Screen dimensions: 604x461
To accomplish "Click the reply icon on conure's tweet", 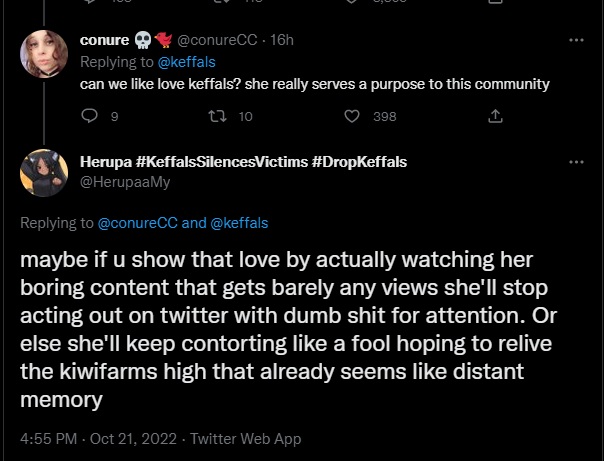I will point(88,117).
